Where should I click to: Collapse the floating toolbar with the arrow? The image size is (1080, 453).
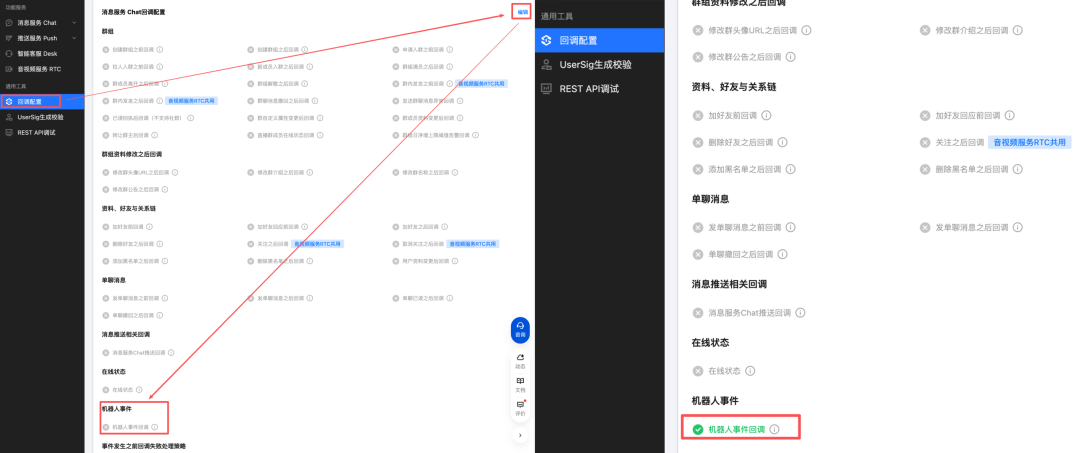[520, 436]
